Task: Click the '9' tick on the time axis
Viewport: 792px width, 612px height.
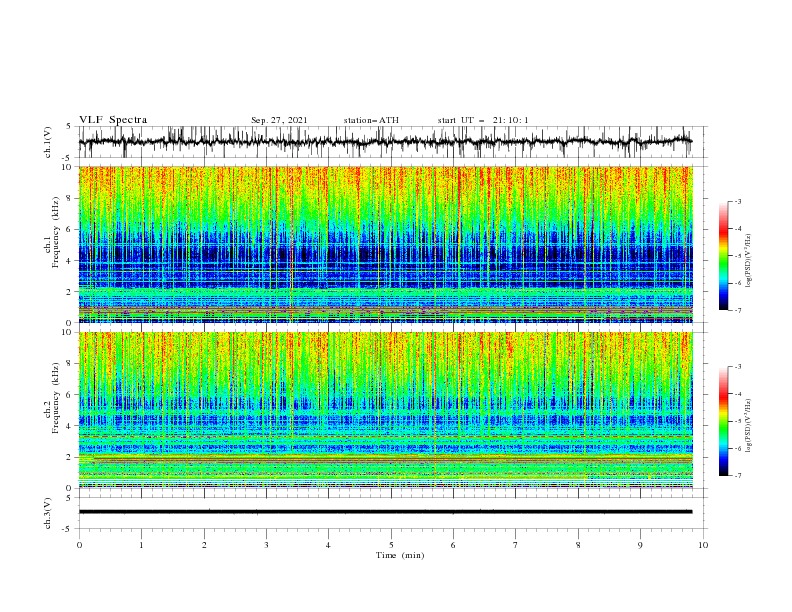Action: (x=640, y=545)
